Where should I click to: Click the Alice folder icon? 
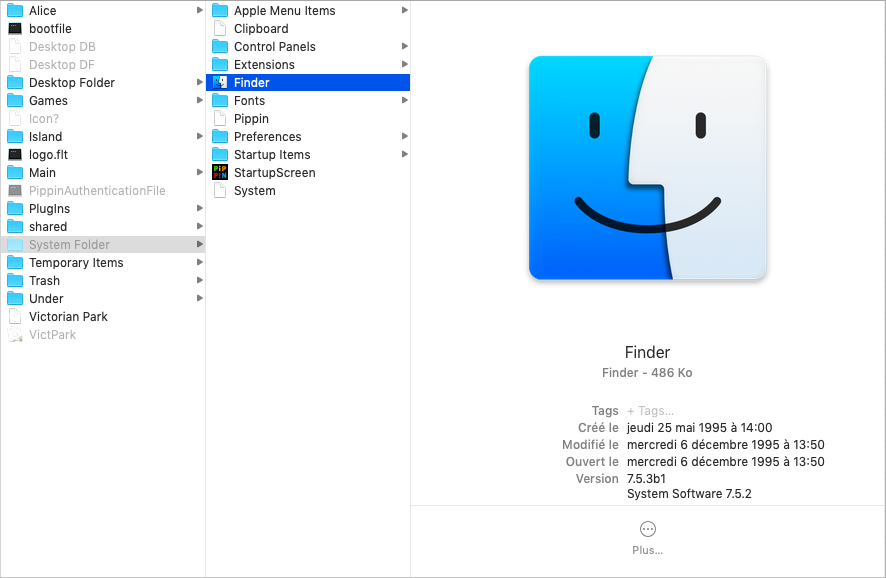pos(15,11)
